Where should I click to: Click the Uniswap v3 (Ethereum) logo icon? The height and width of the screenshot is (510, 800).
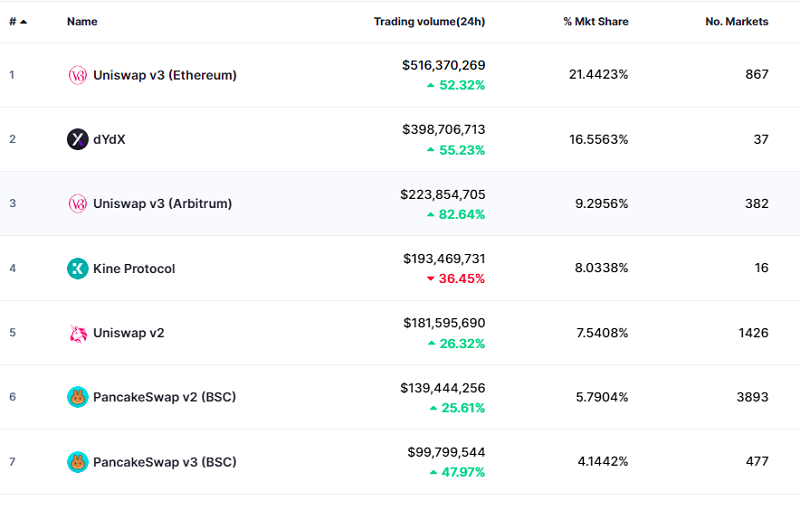77,75
